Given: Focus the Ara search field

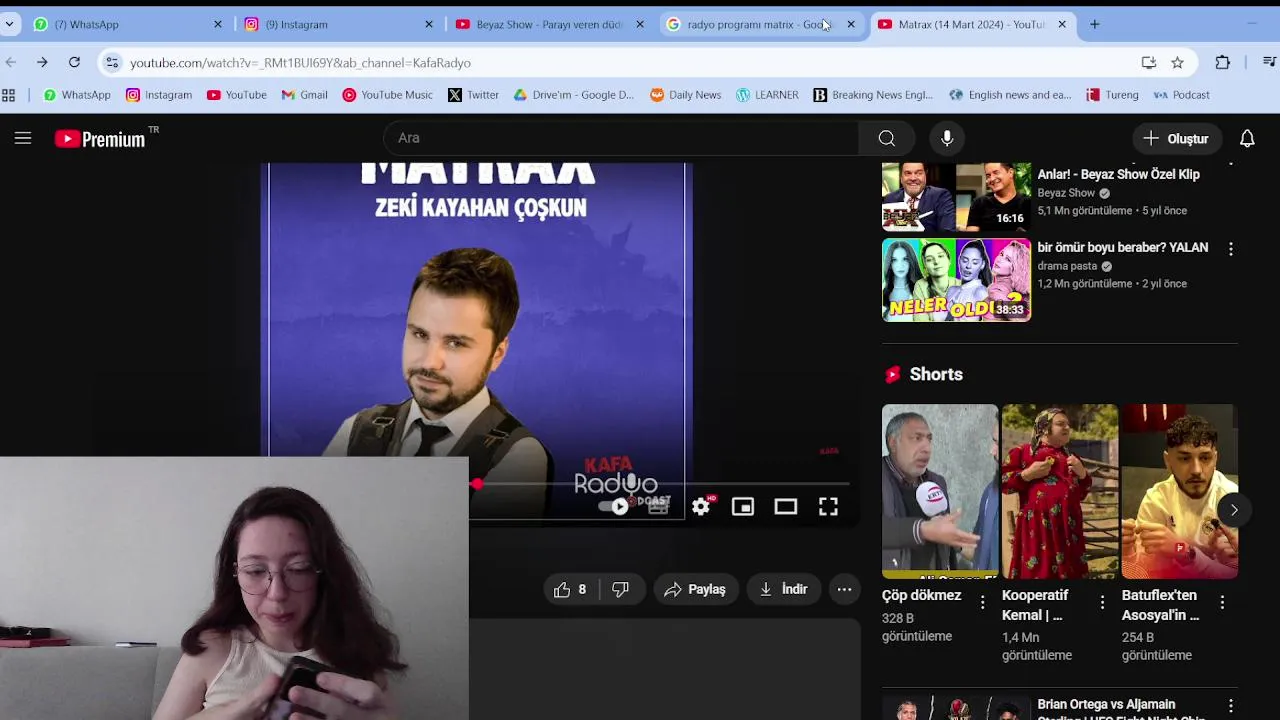Looking at the screenshot, I should point(620,138).
